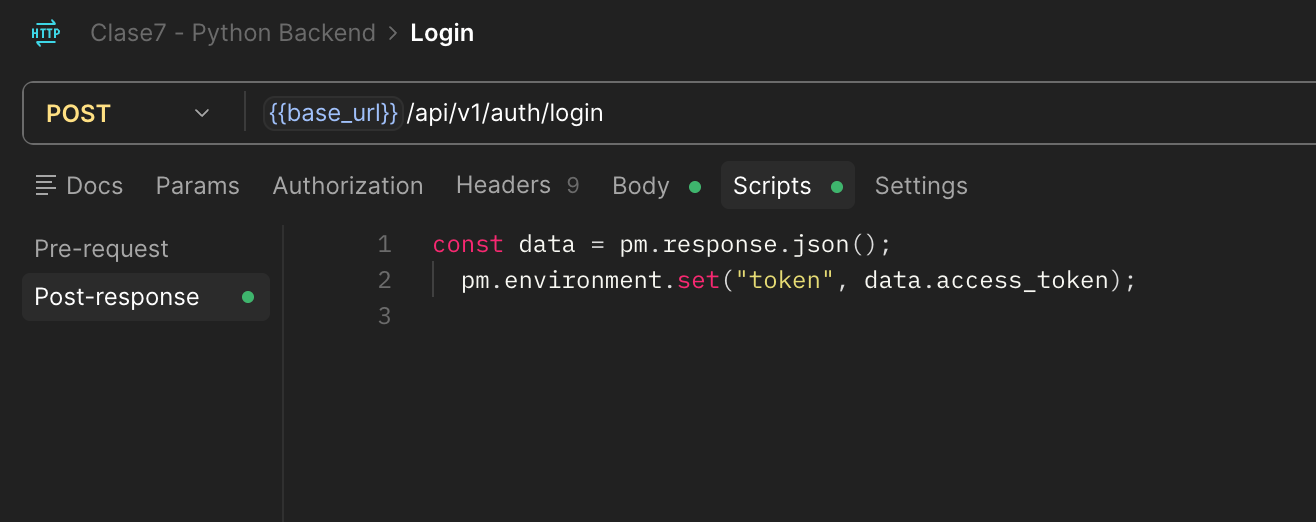Select the Post-response script section
Screen dimensions: 1316x522
146,297
